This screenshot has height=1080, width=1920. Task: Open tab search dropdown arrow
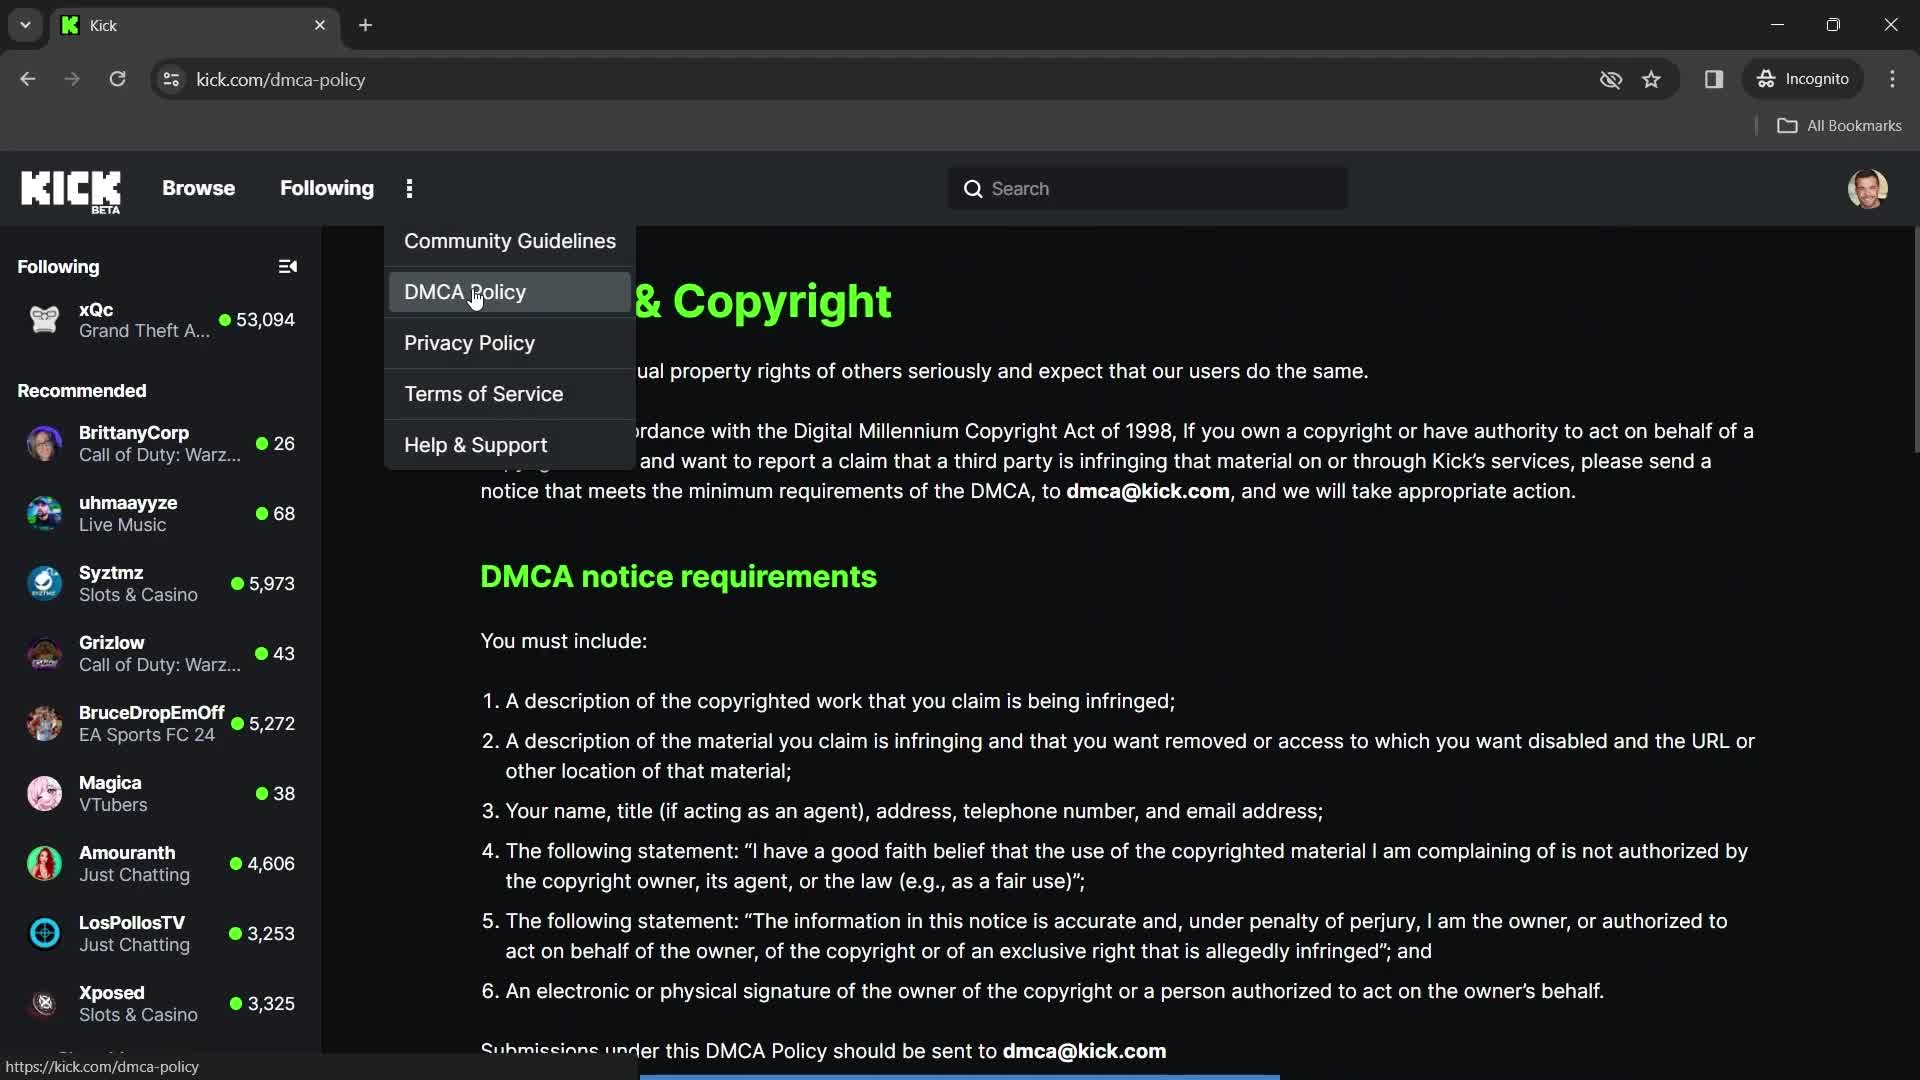click(25, 25)
